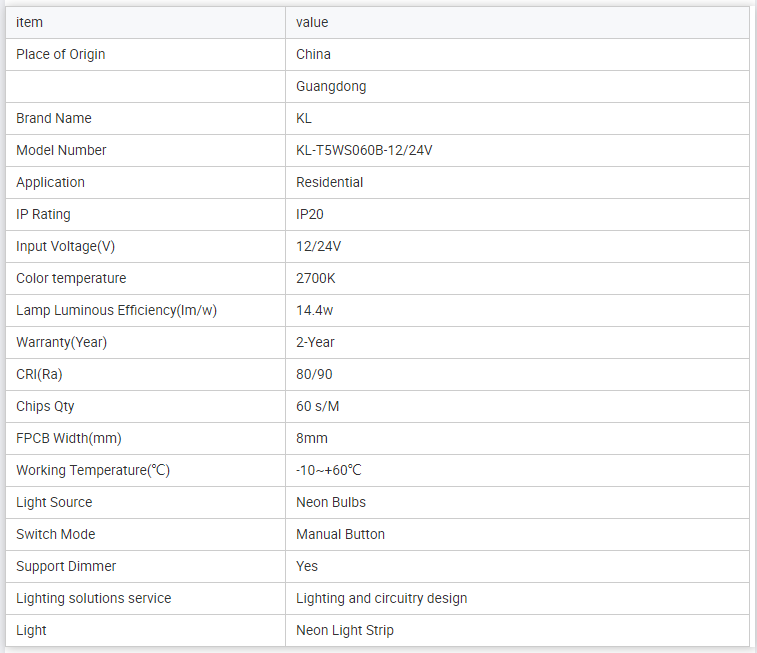
Task: Click the 14.4w luminous efficiency value
Action: 315,310
